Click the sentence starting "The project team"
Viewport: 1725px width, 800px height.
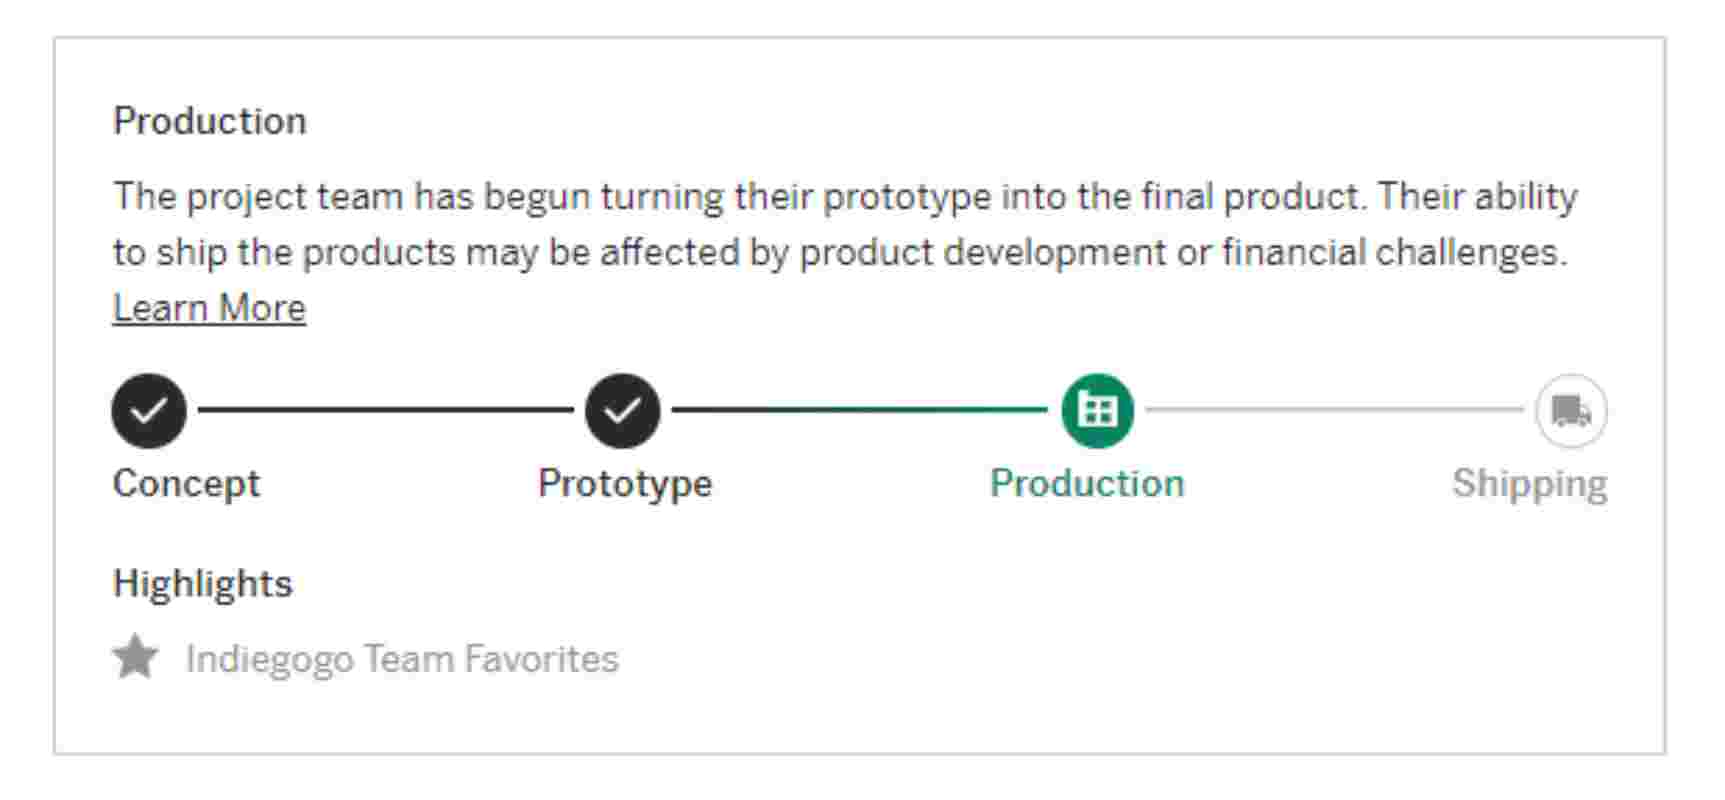pos(500,197)
